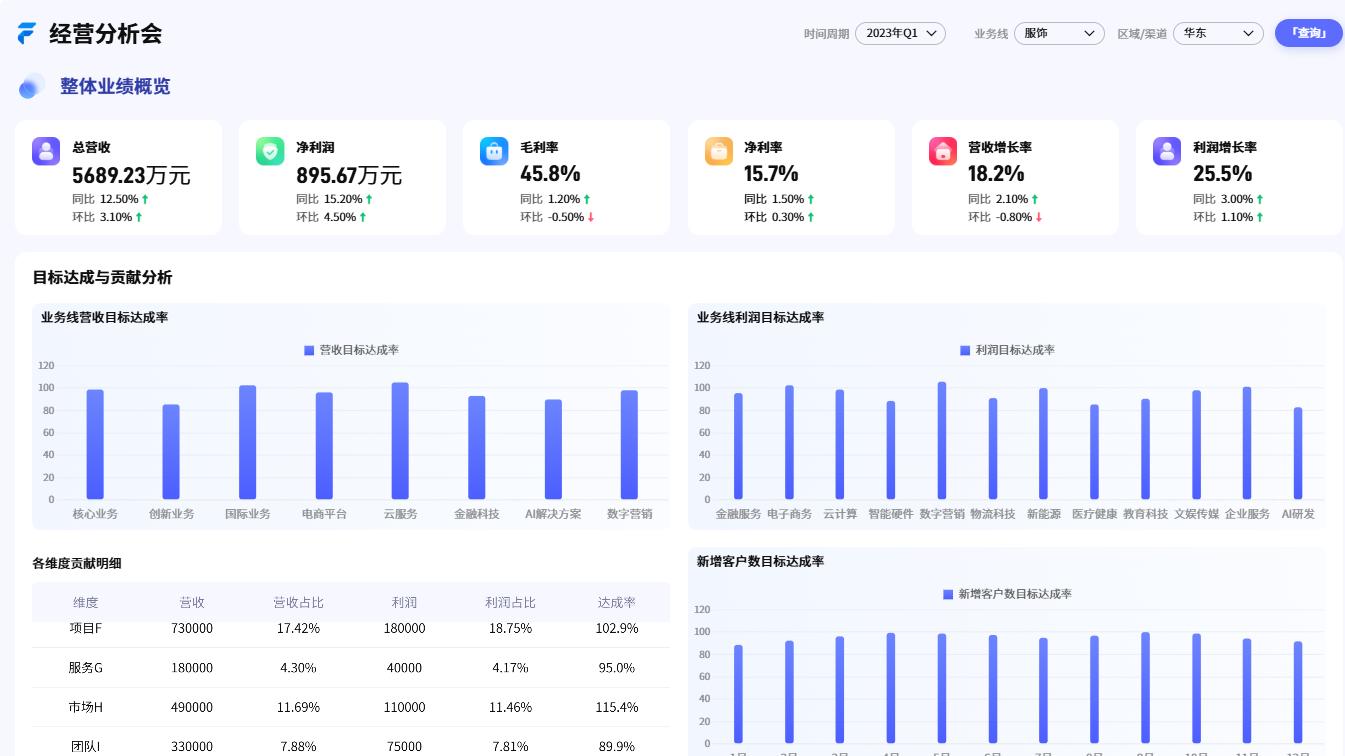Toggle the 利润目标达成率 legend
Viewport: 1345px width, 756px height.
[1007, 350]
